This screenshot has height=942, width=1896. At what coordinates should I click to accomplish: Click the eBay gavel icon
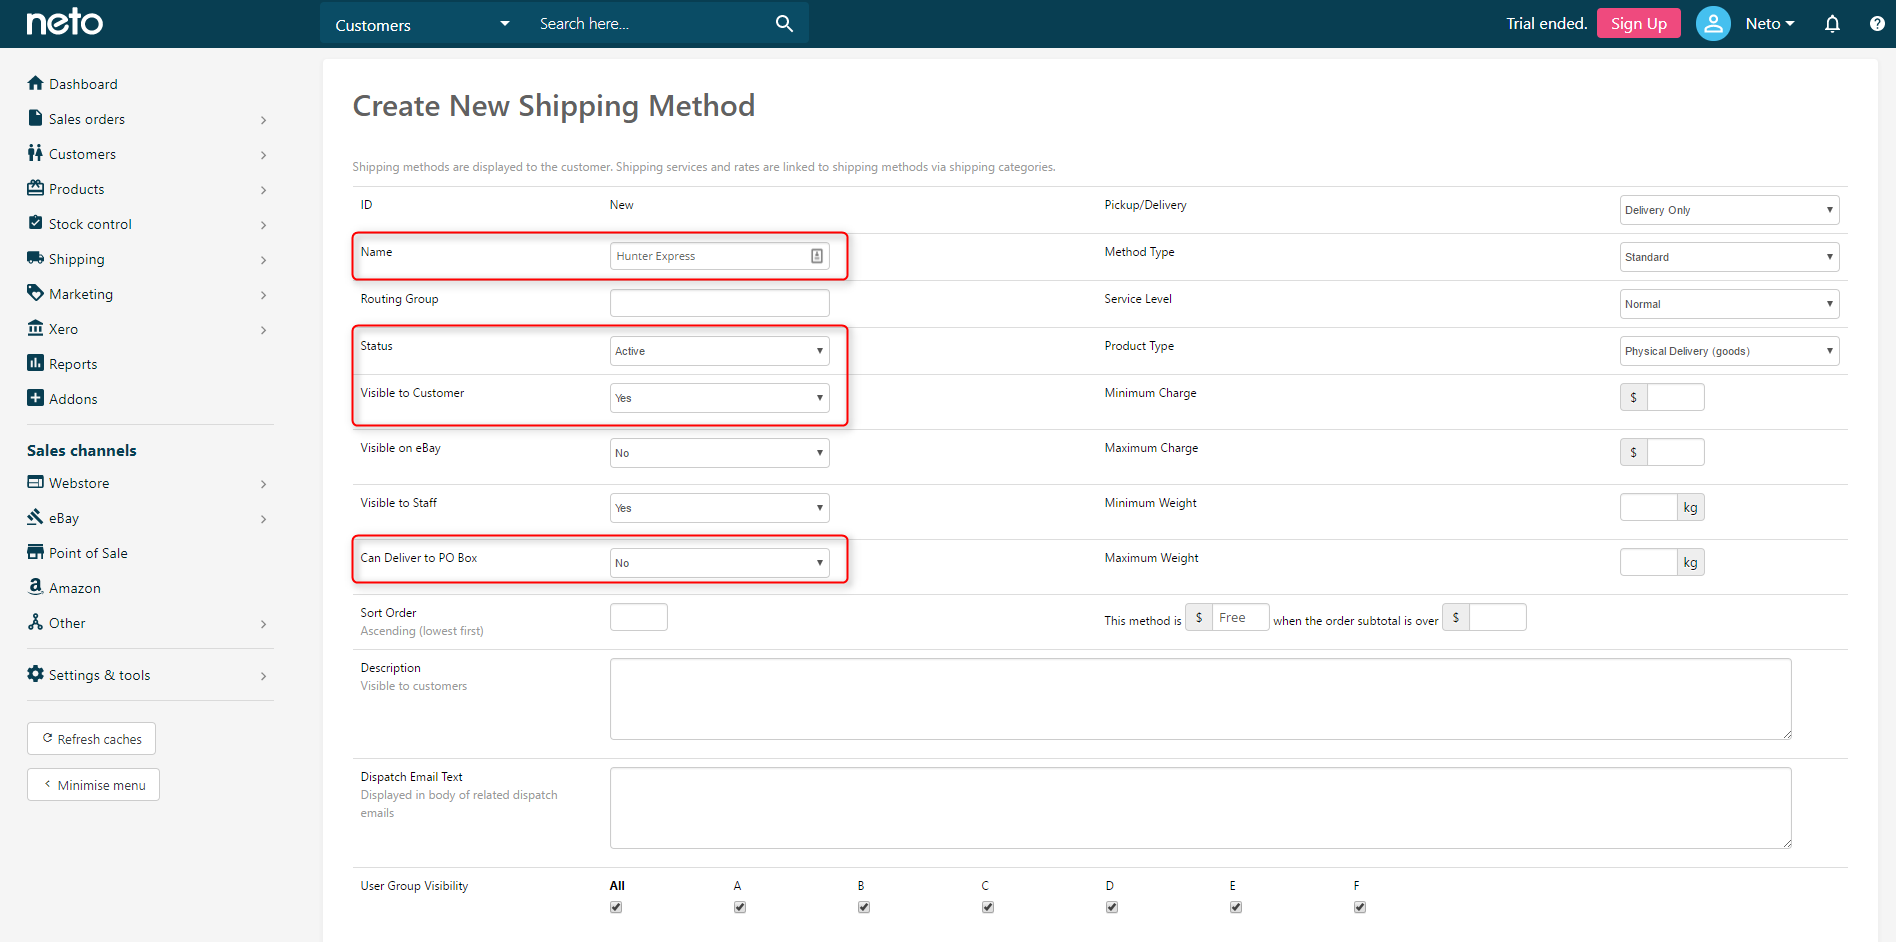point(36,517)
